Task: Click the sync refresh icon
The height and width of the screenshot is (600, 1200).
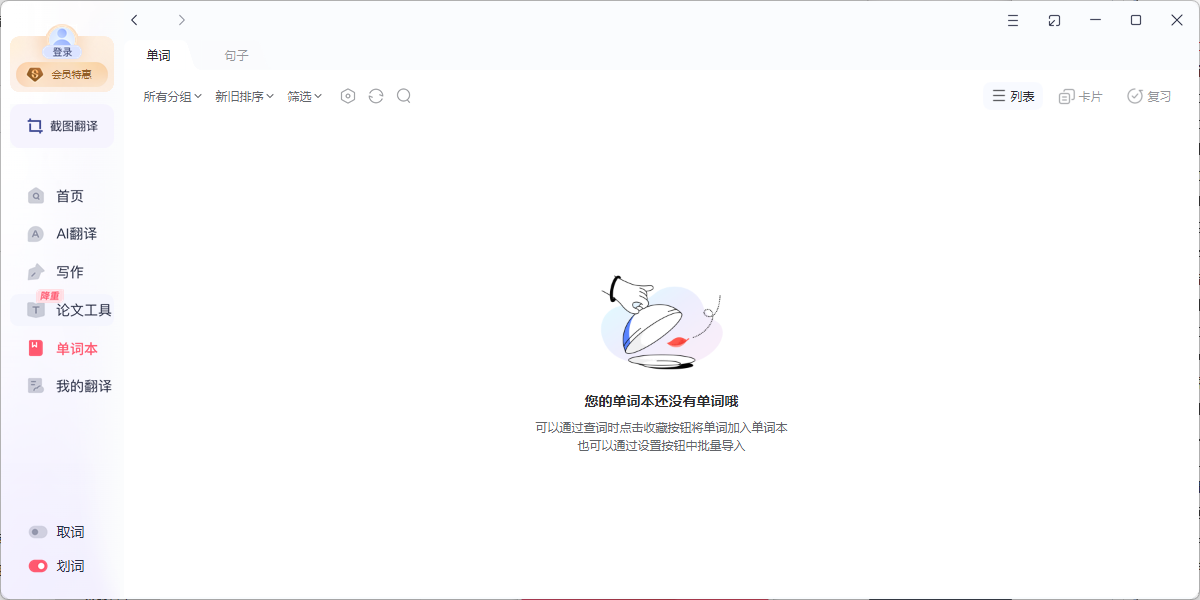Action: coord(376,96)
